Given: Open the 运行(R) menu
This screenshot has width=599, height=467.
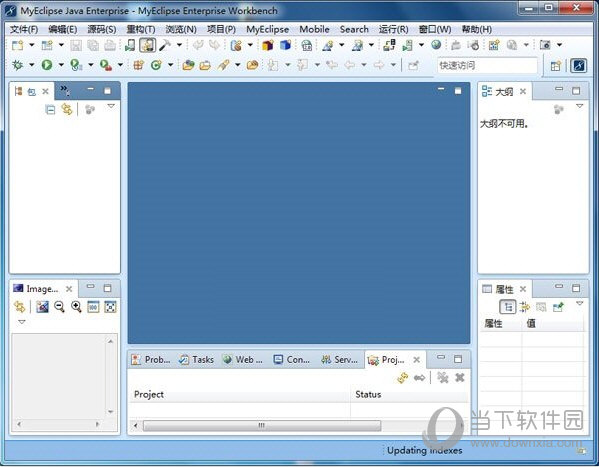Looking at the screenshot, I should point(393,29).
